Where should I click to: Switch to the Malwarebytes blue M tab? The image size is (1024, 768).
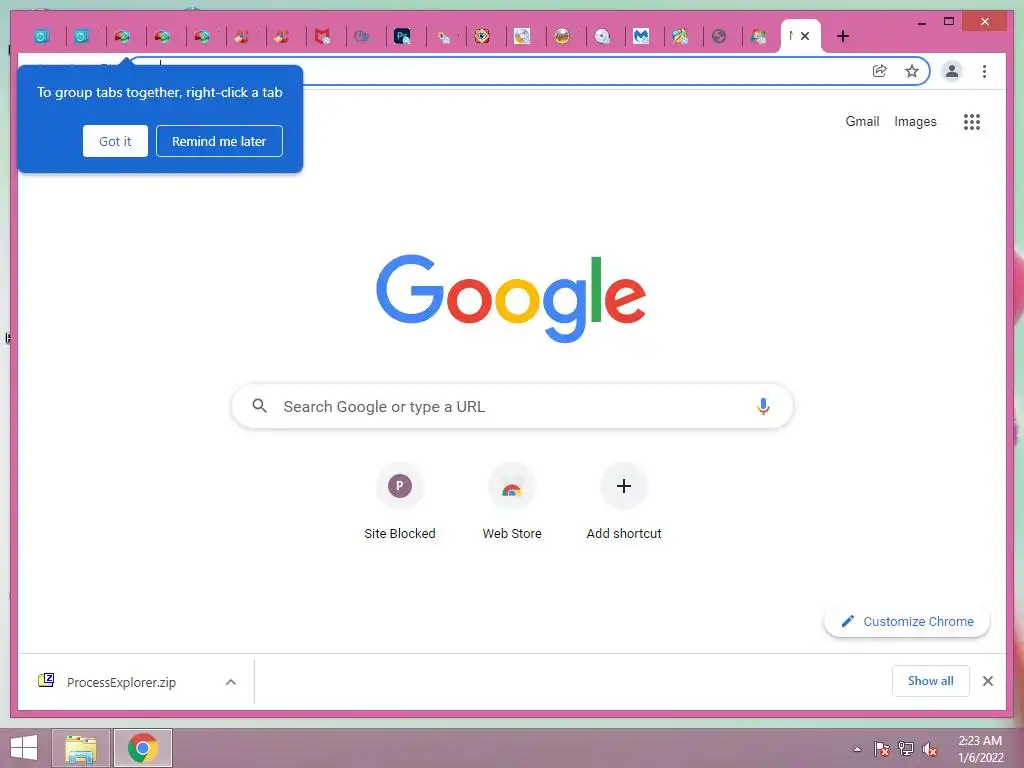click(641, 37)
